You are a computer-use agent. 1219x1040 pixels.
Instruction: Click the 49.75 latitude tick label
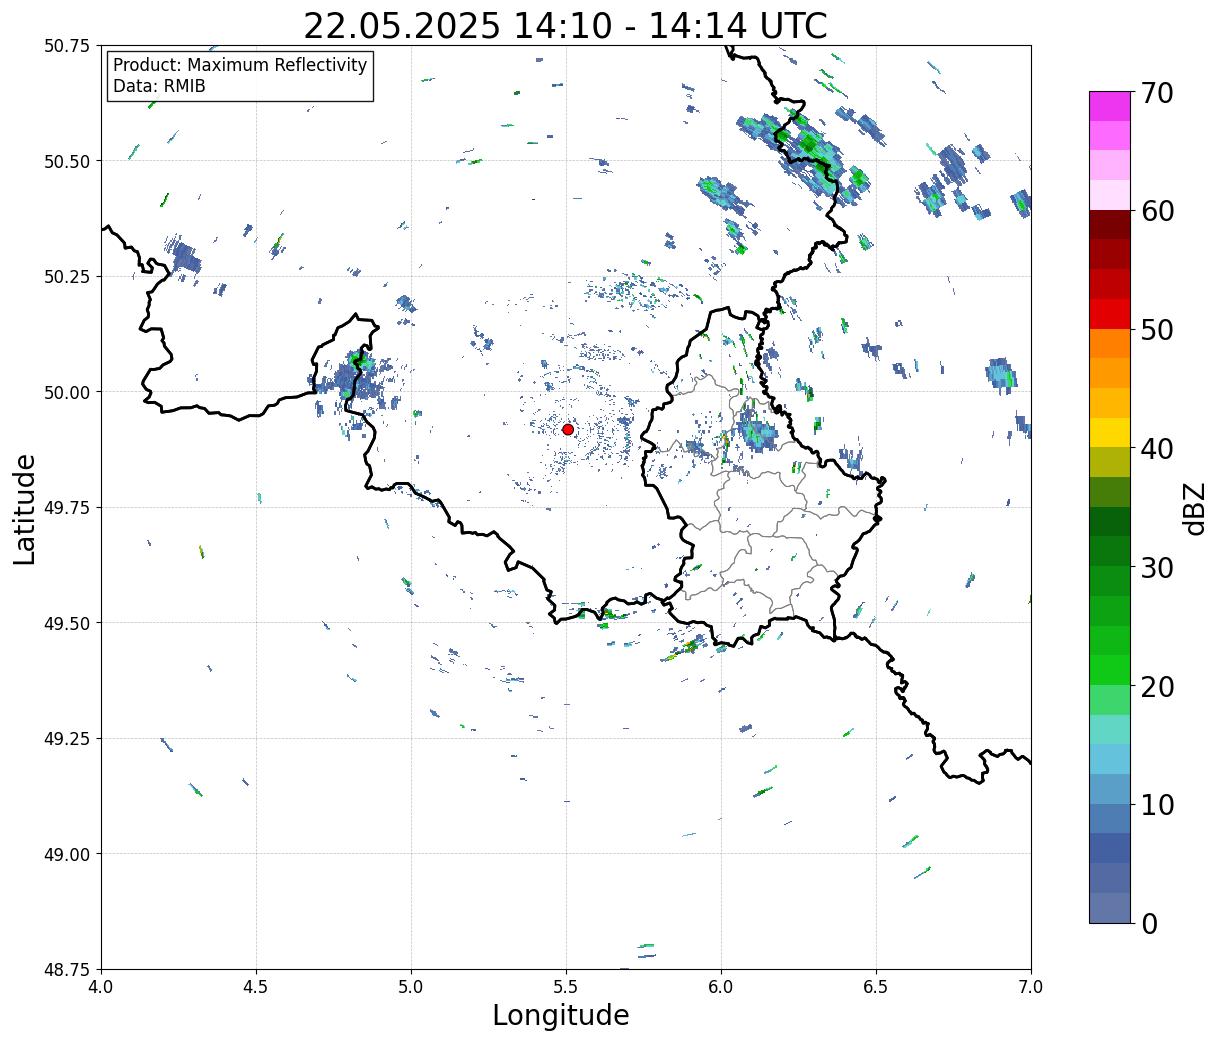[67, 508]
